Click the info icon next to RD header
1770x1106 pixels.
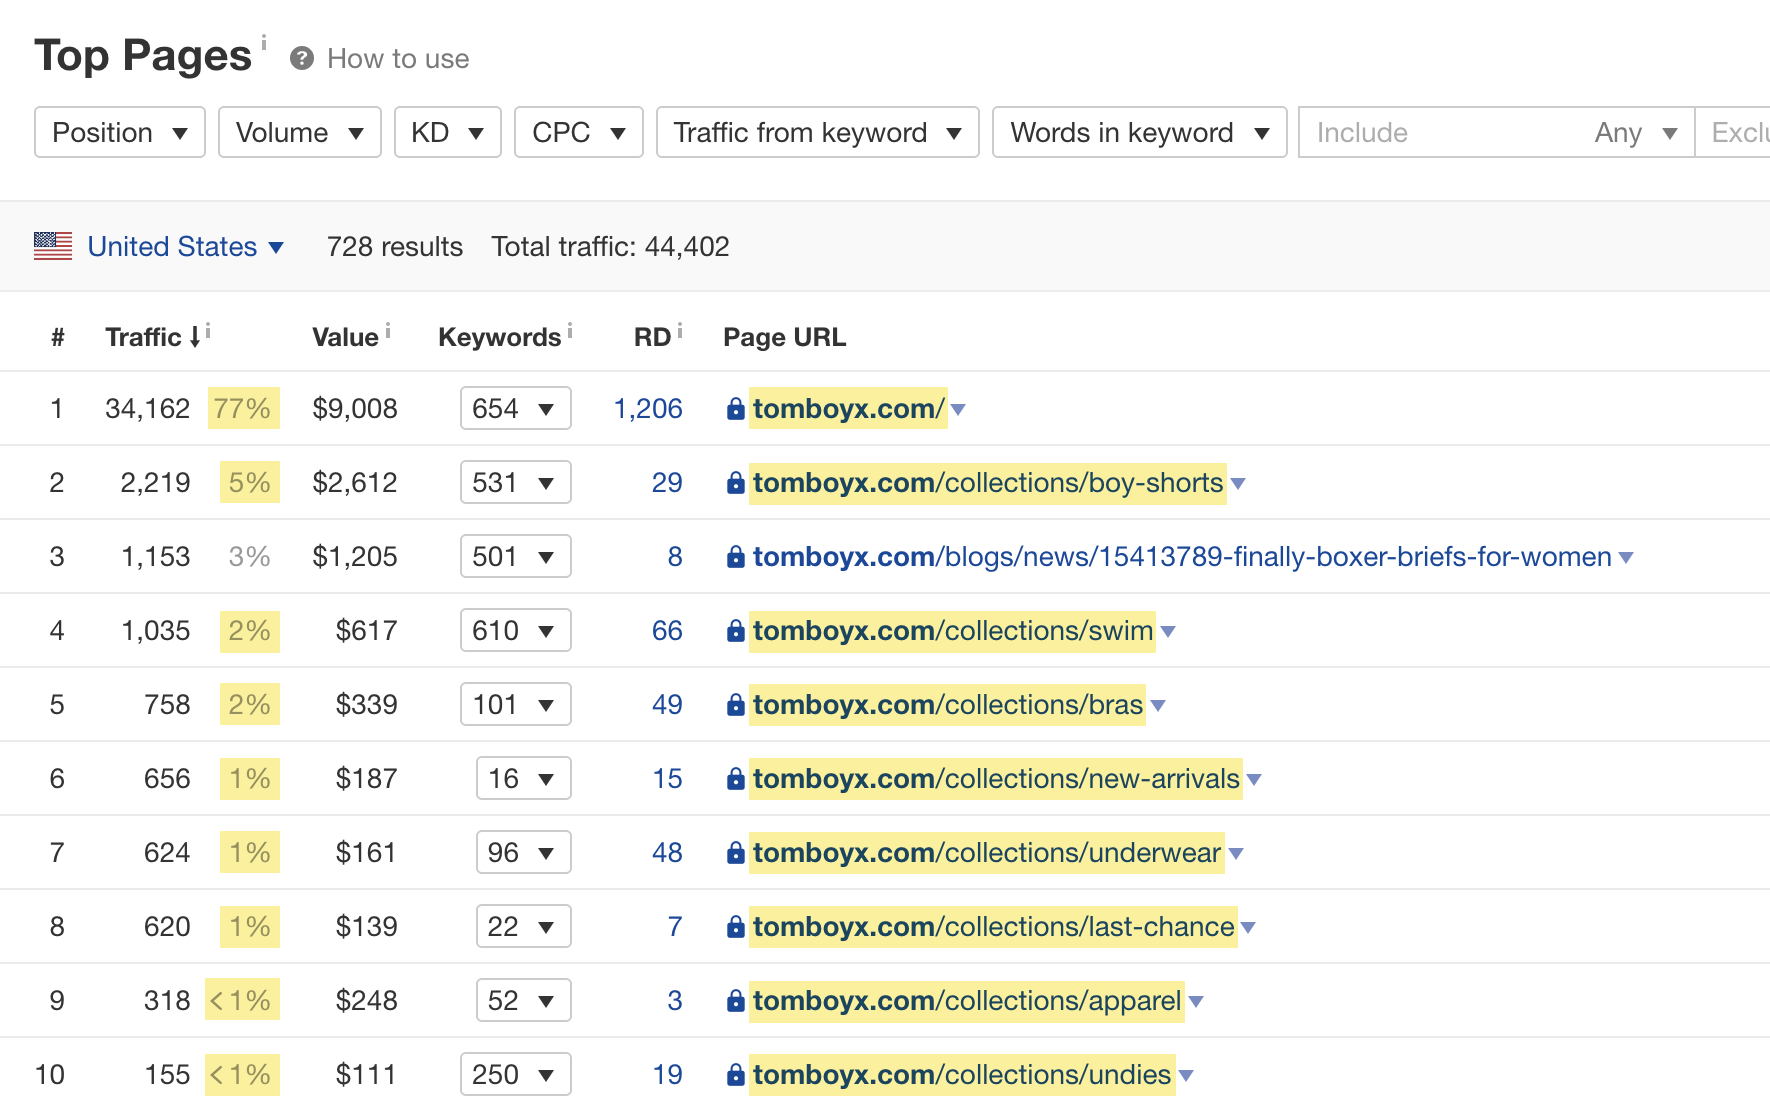click(x=680, y=330)
